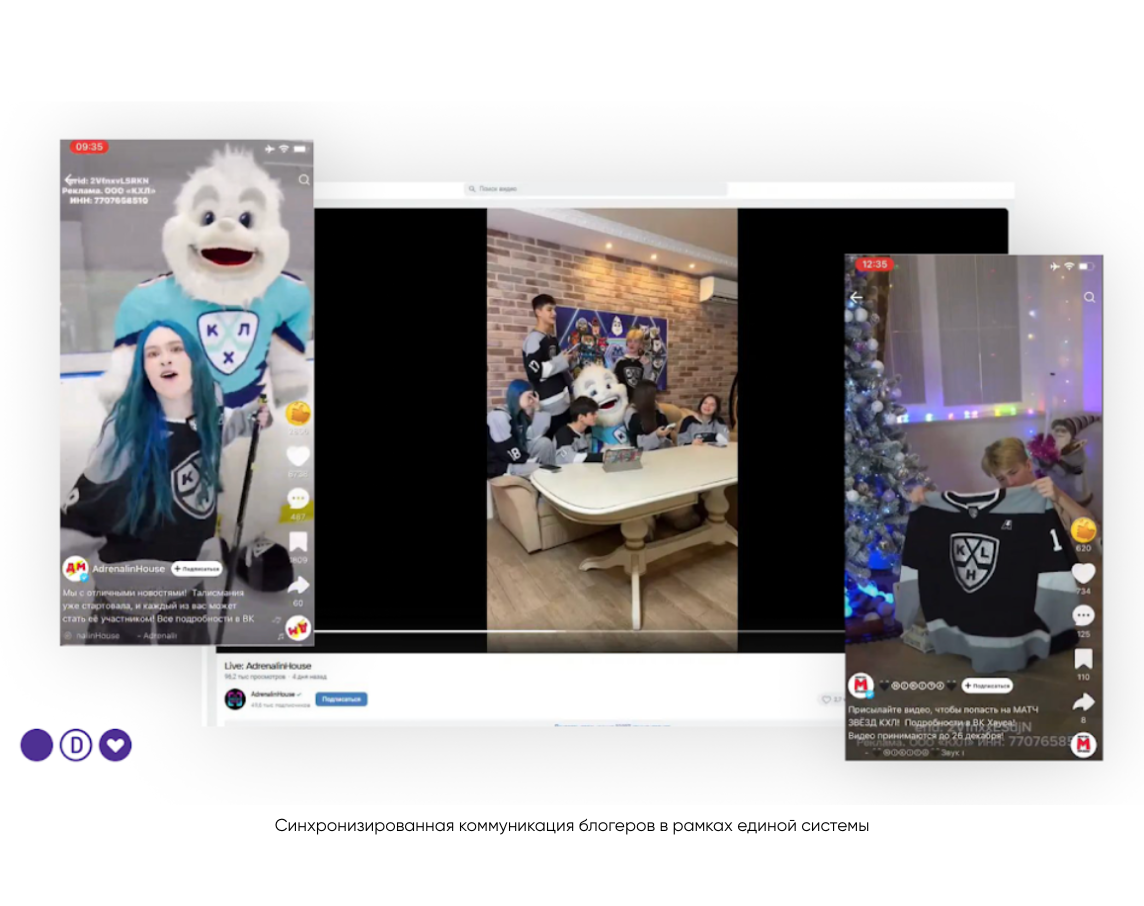Click the blue Подписаться button under the Live video
This screenshot has width=1144, height=906.
point(341,699)
